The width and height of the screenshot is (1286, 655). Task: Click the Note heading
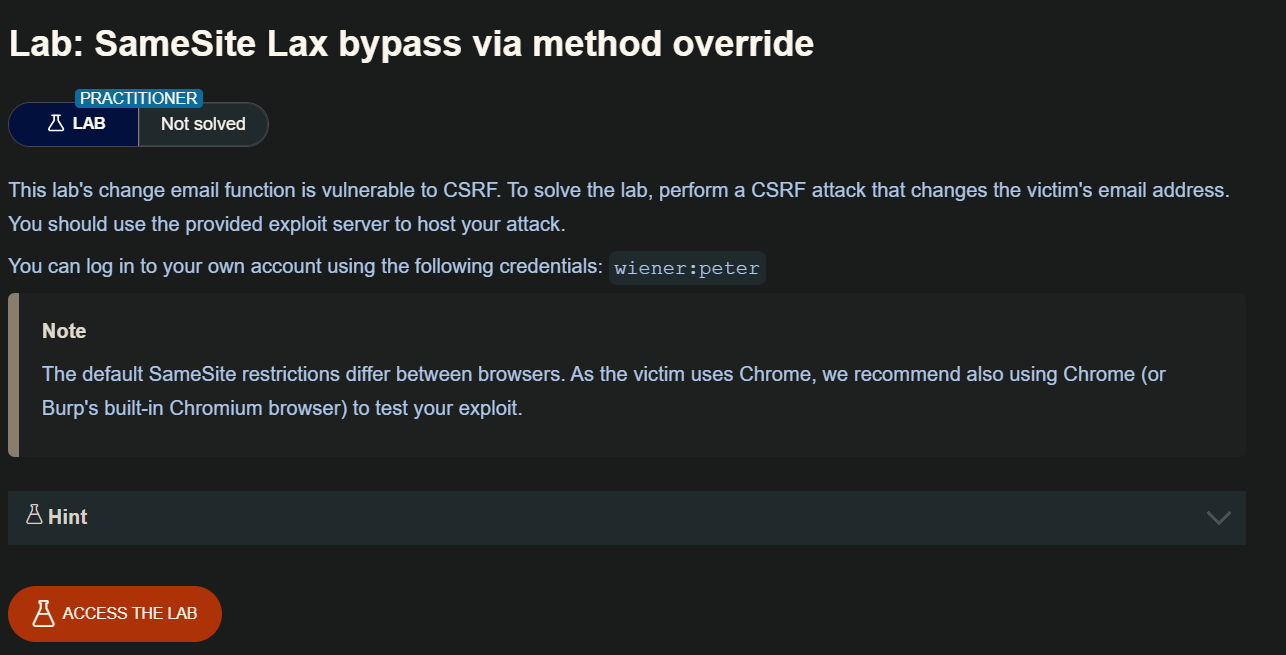click(64, 331)
